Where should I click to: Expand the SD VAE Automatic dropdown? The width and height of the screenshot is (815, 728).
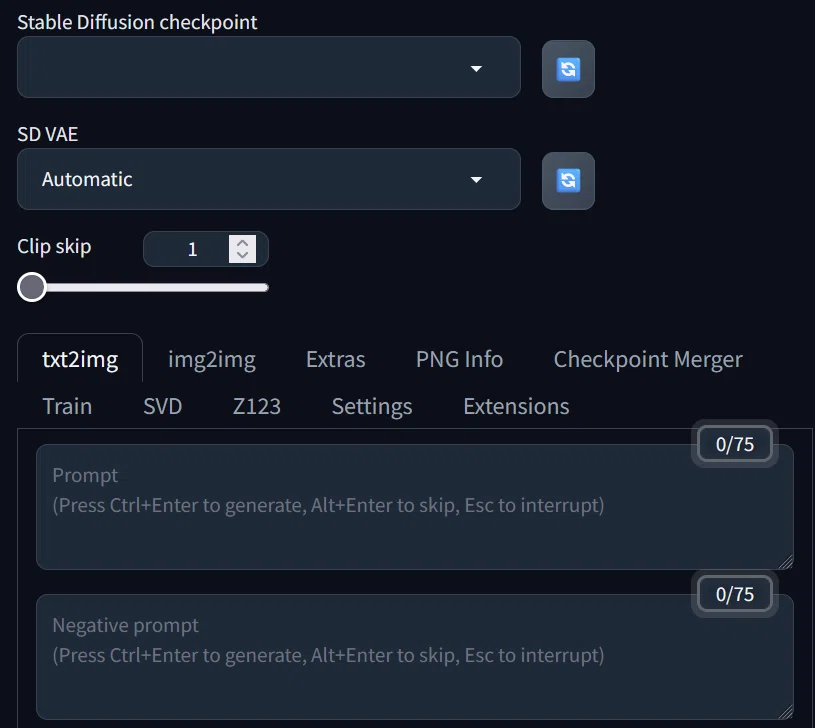tap(269, 179)
